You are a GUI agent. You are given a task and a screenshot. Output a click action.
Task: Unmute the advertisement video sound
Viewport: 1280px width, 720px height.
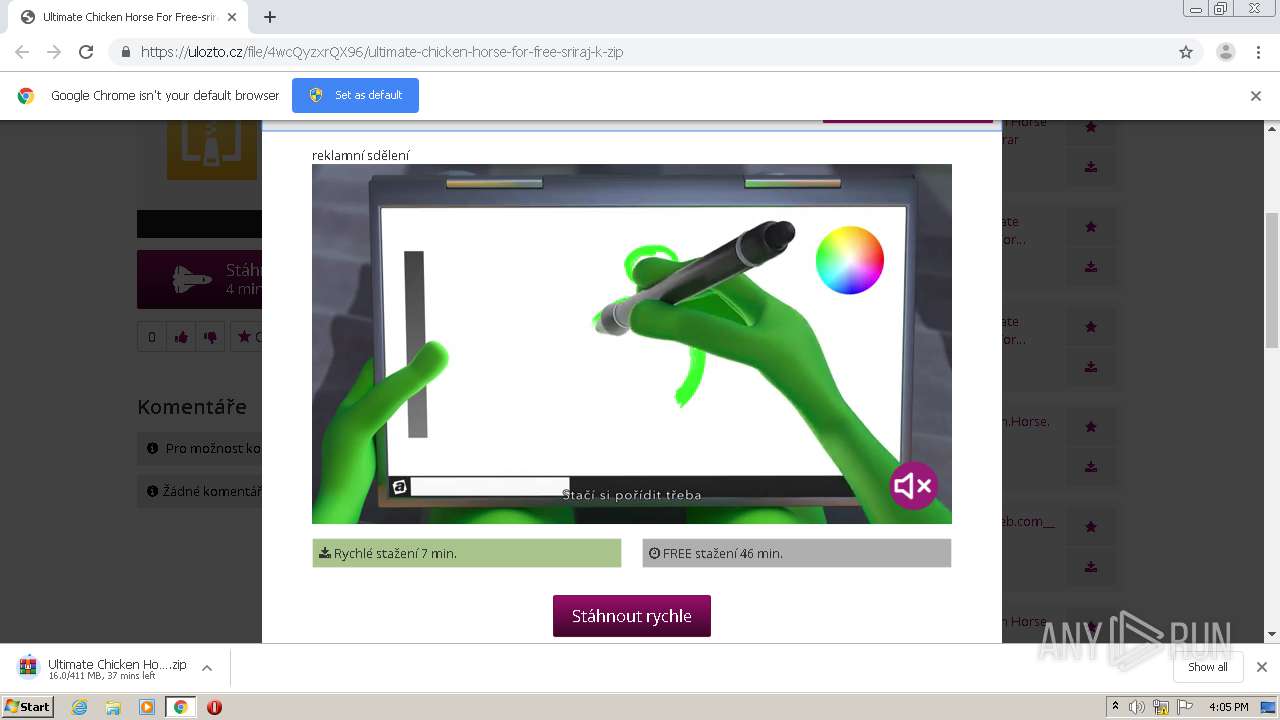pos(913,486)
